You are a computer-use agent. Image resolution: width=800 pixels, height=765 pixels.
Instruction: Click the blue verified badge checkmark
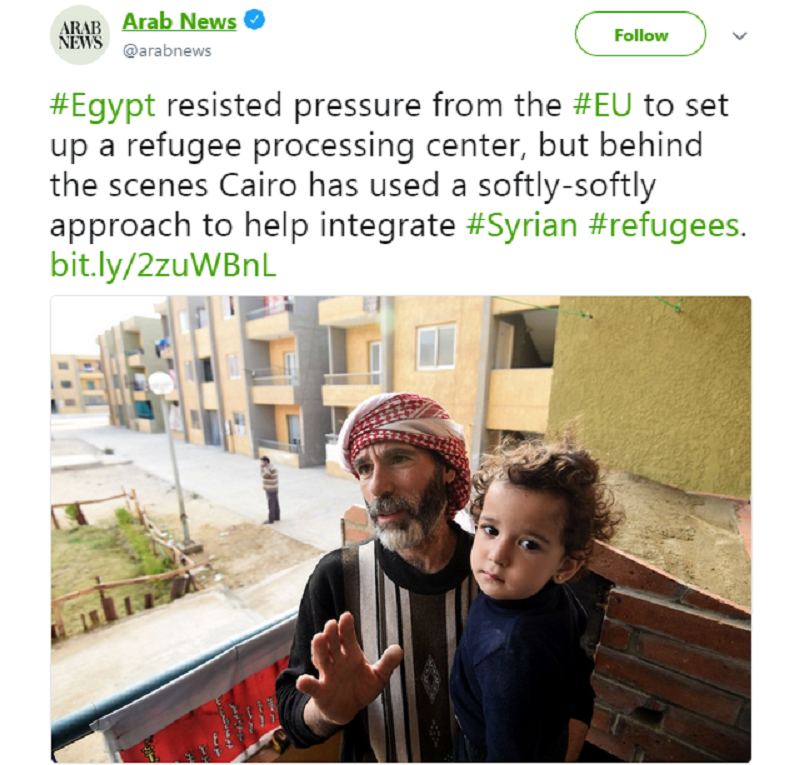pos(255,20)
